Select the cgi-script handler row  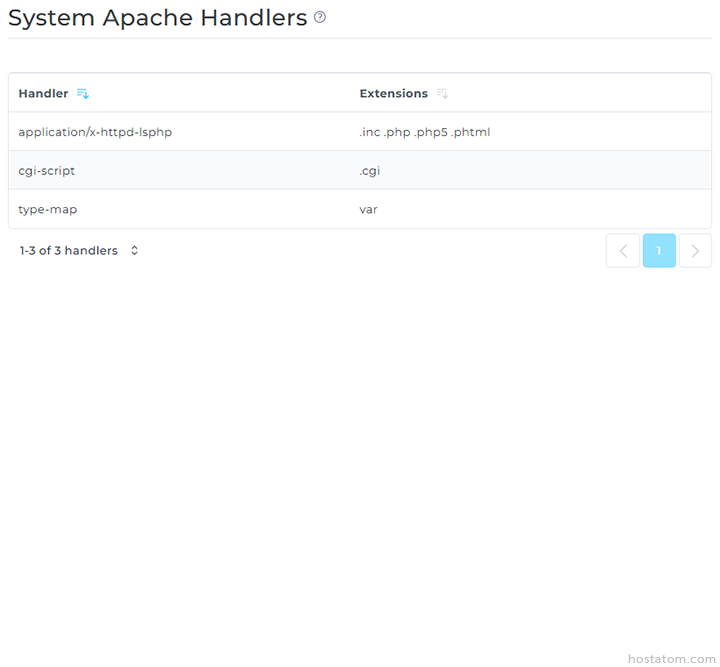pyautogui.click(x=46, y=171)
